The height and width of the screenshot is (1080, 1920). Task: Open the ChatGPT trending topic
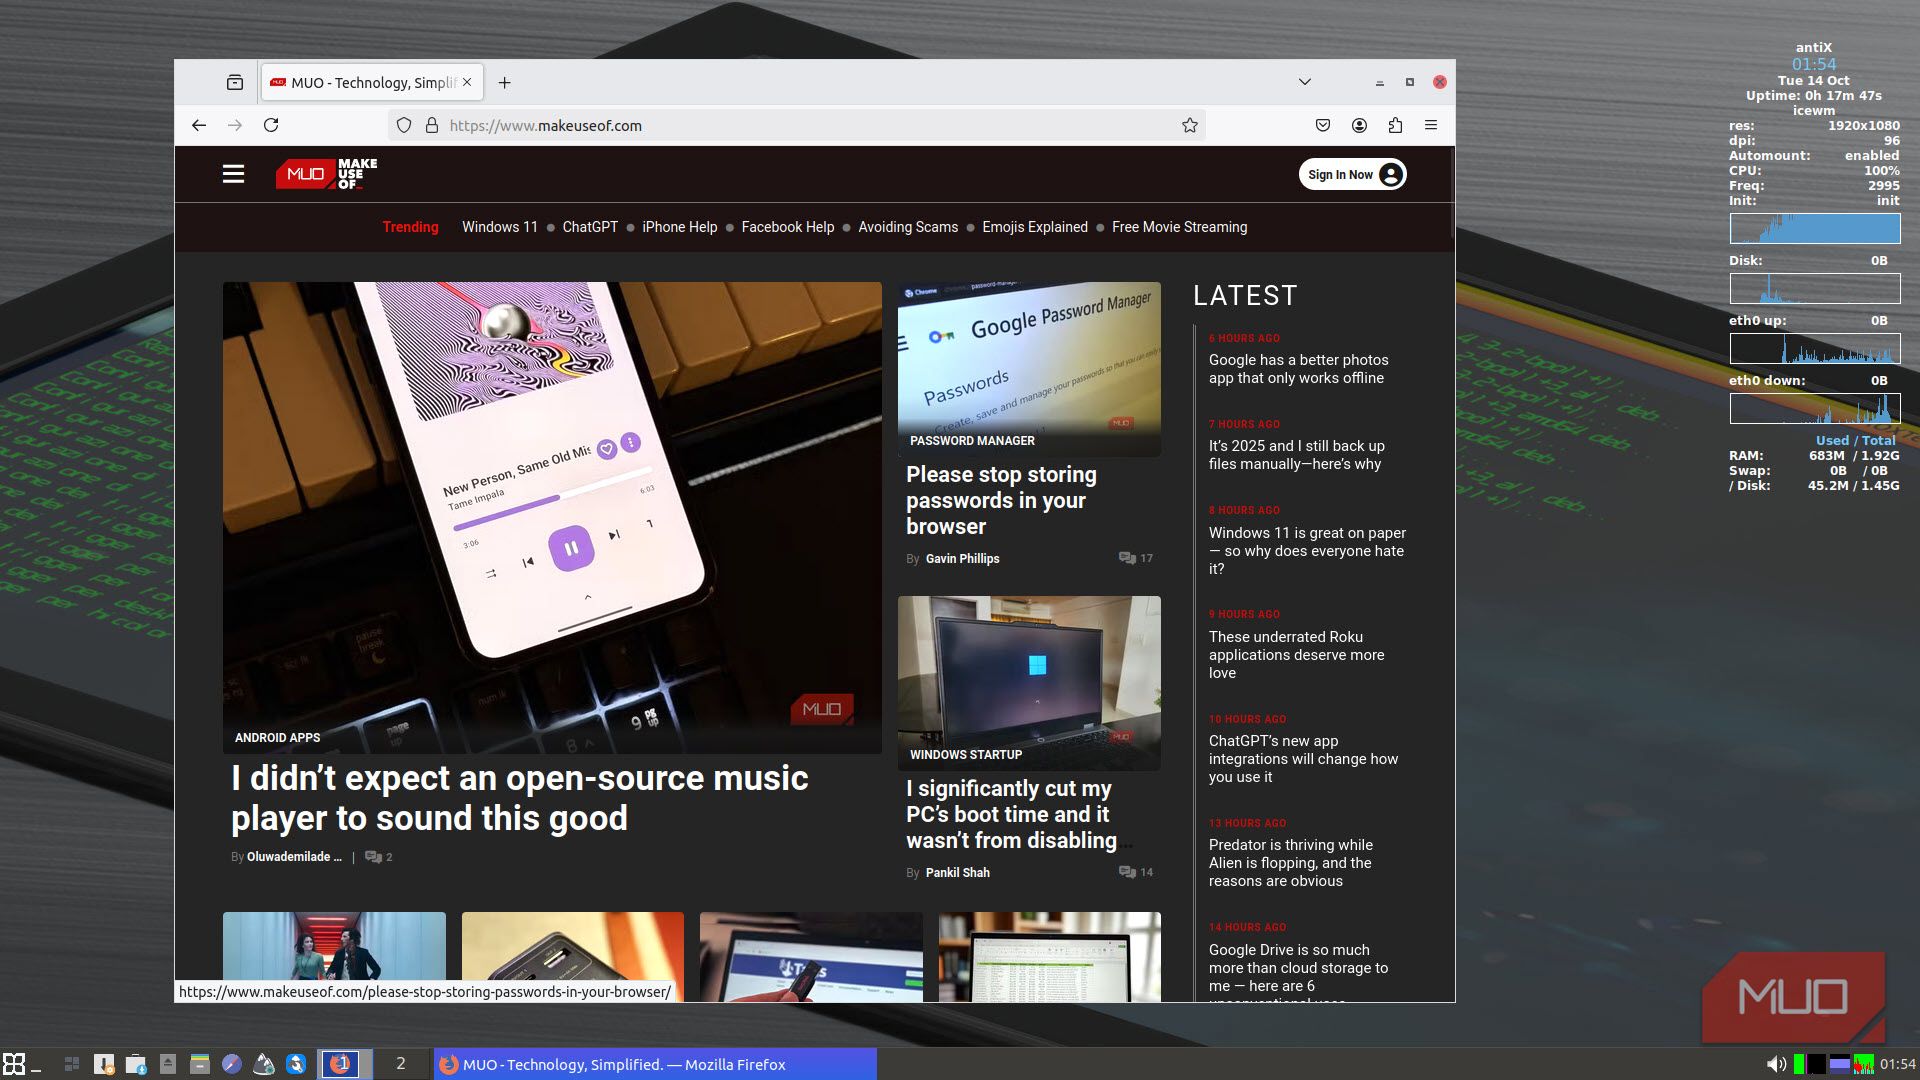coord(590,227)
